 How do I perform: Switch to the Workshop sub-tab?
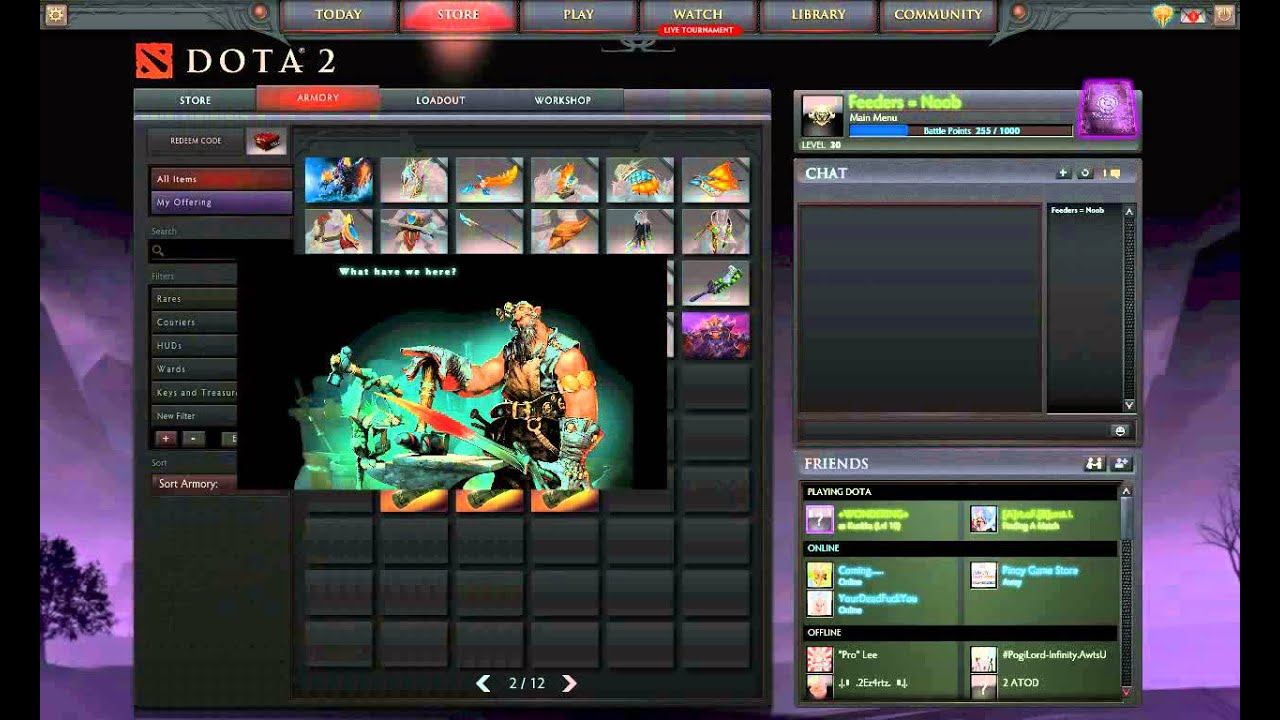[x=563, y=100]
